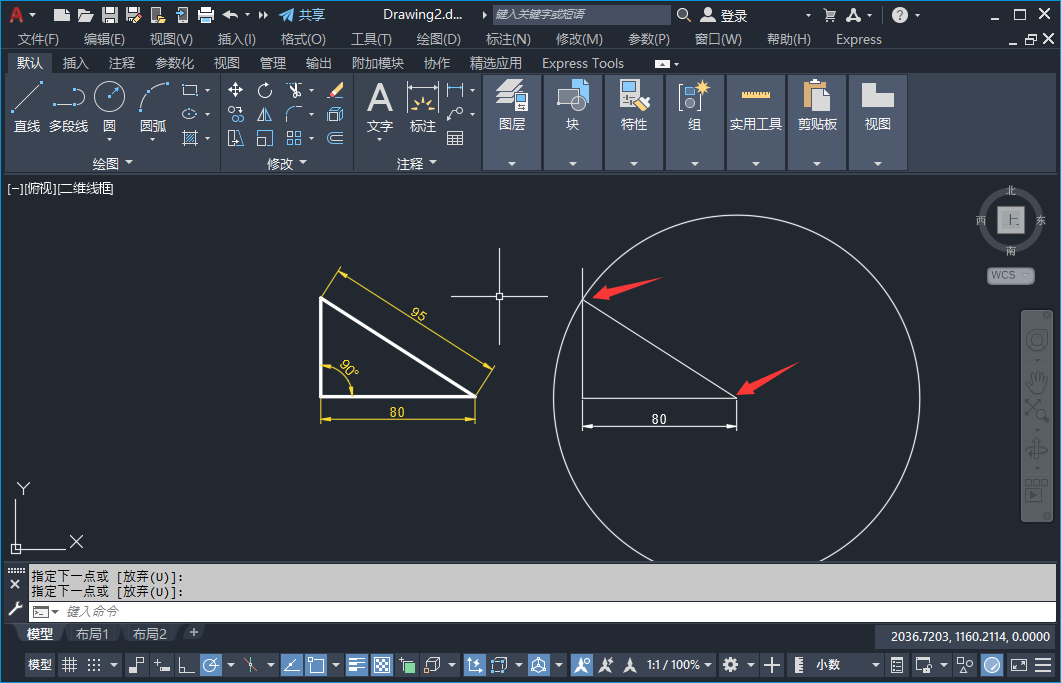Choose the 文字 (Text) annotation tool
Viewport: 1061px width, 683px height.
click(380, 107)
